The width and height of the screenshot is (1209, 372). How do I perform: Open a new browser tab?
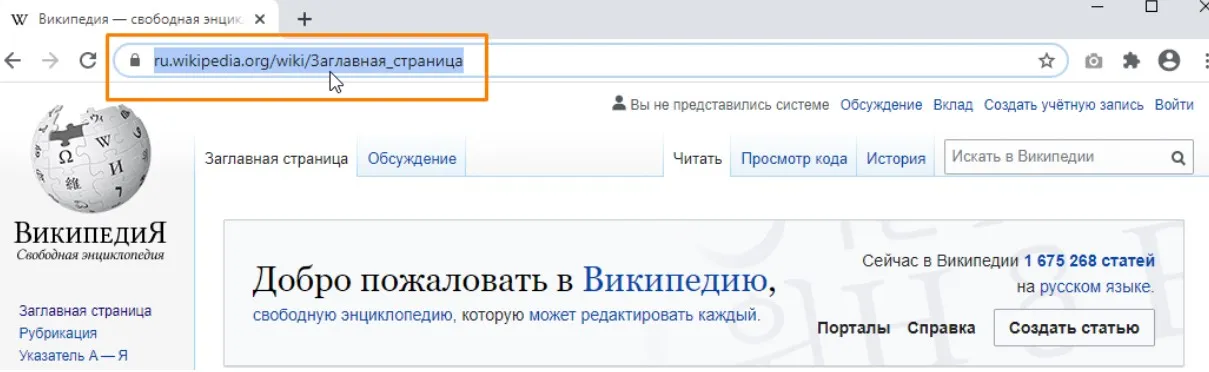coord(305,19)
